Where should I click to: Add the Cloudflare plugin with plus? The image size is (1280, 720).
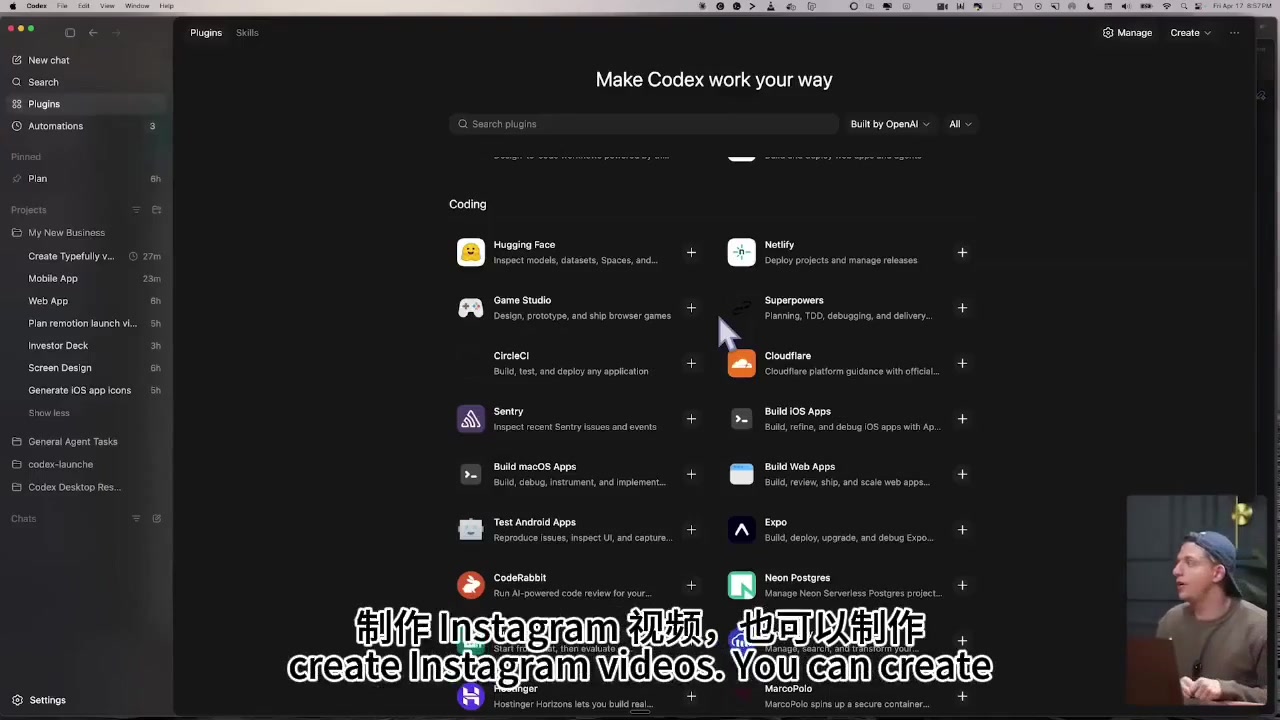coord(962,363)
